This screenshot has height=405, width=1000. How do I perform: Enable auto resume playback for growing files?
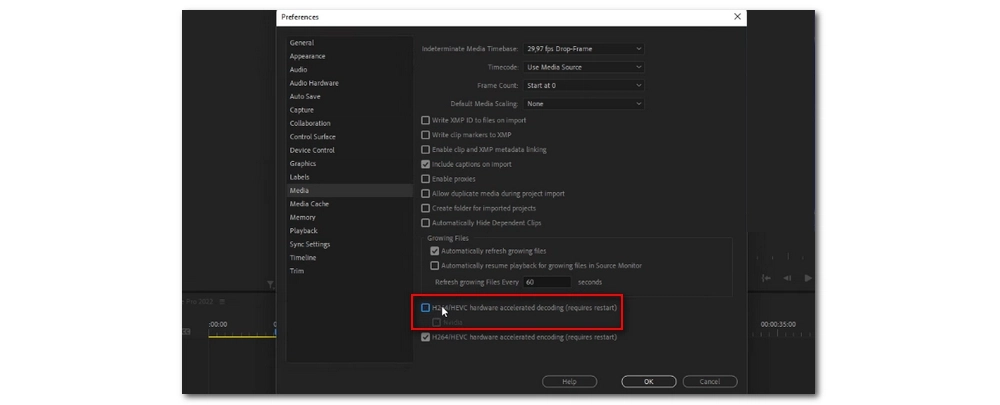pos(434,265)
